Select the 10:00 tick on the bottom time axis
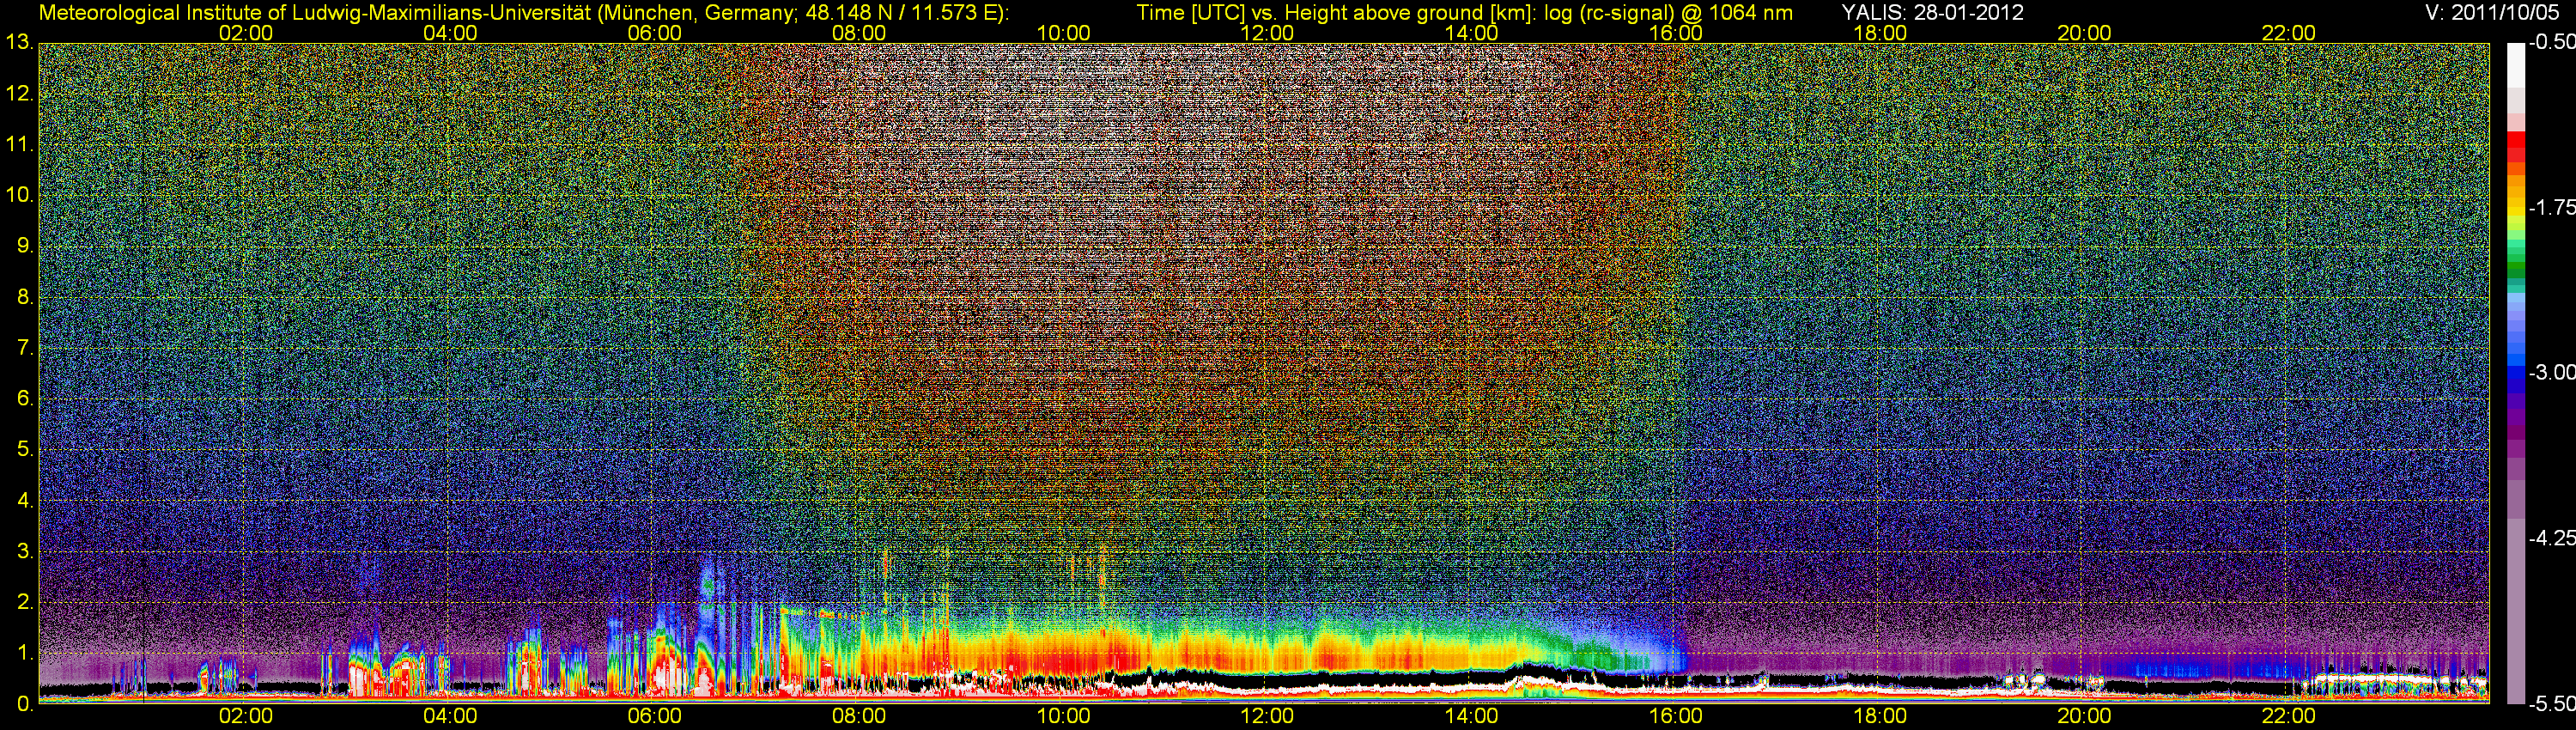This screenshot has width=2576, height=730. (1063, 717)
